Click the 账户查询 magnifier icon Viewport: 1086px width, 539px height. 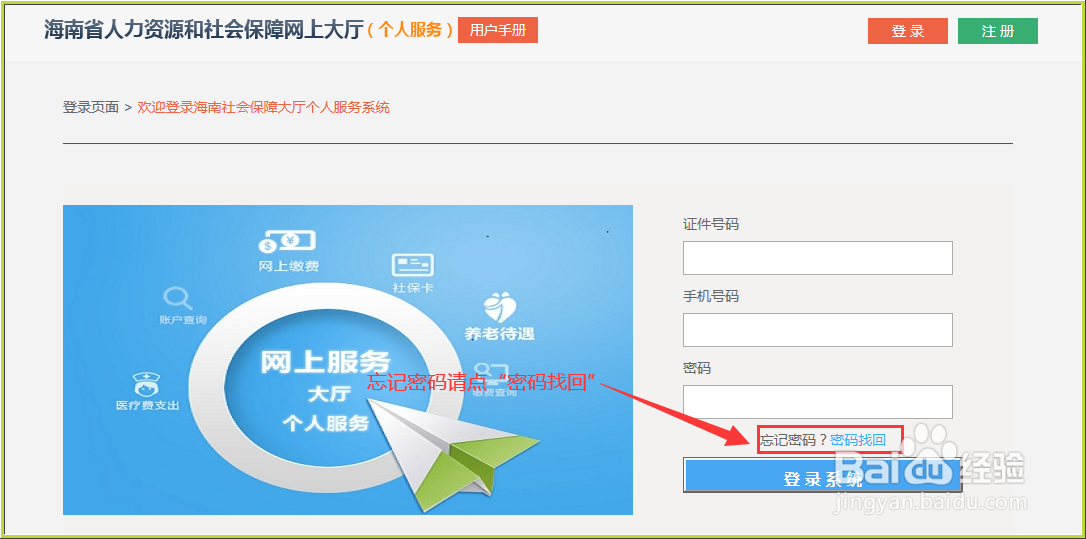(177, 299)
